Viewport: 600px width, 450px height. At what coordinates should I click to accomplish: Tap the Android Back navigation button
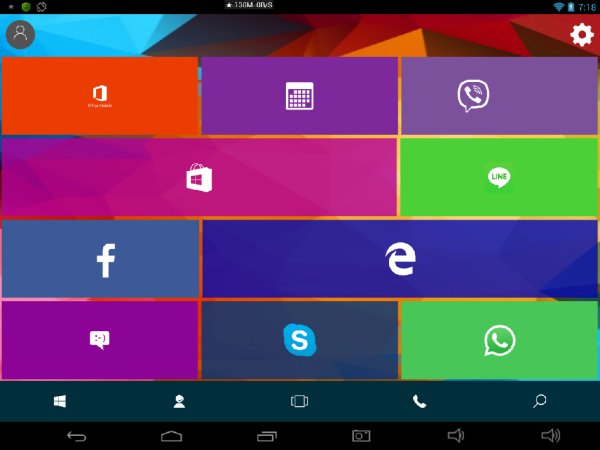coord(77,436)
